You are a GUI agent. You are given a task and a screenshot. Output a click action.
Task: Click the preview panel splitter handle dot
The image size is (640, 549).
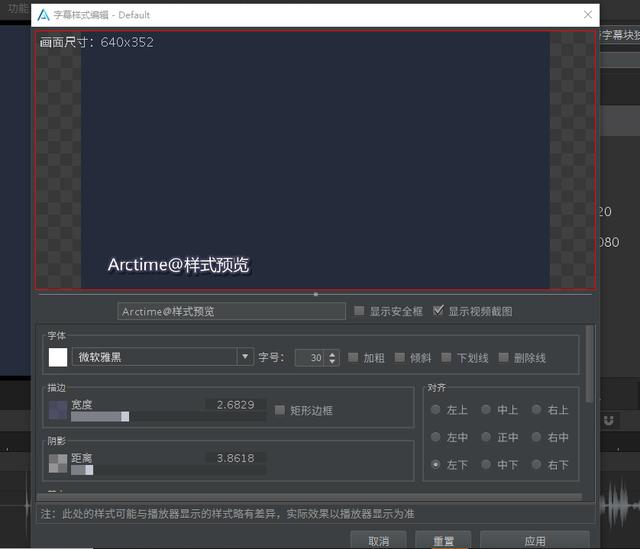tap(316, 294)
